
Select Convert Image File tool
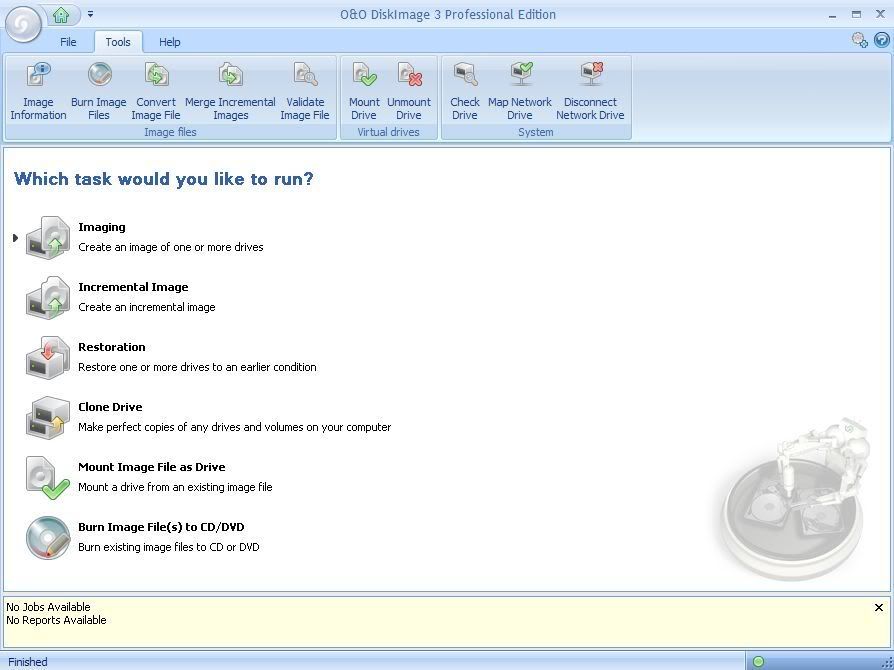tap(156, 91)
